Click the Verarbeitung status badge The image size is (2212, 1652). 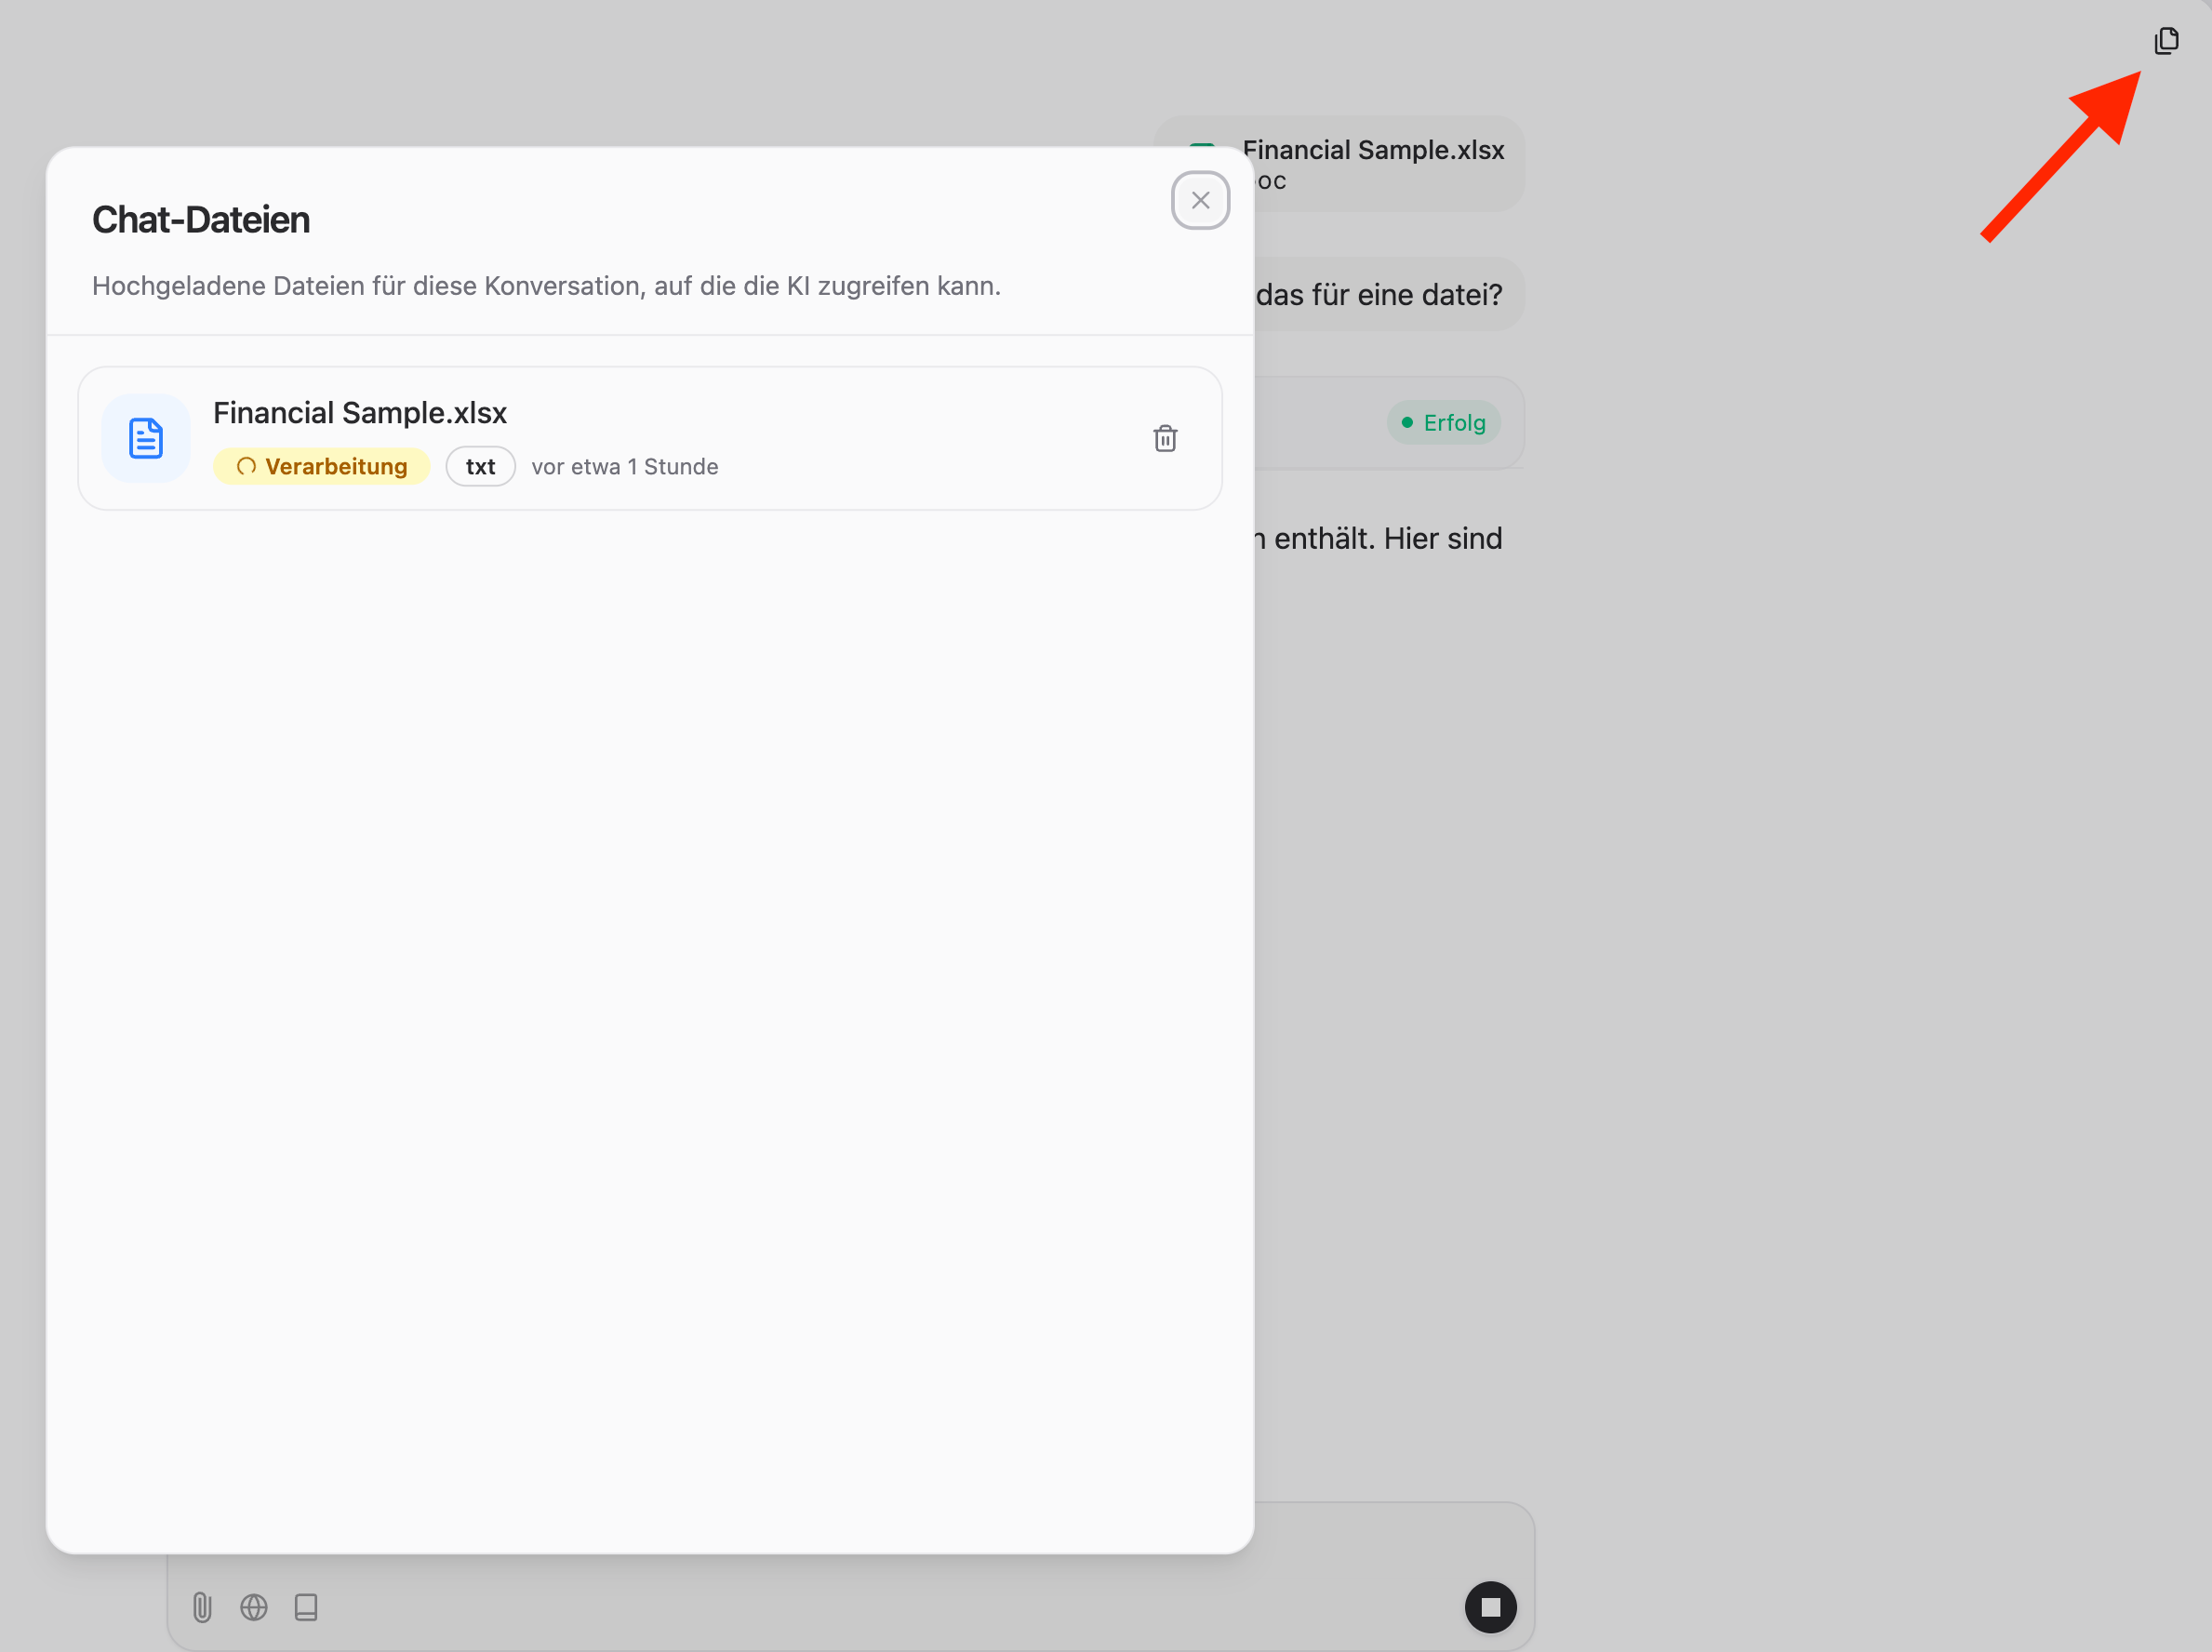[321, 467]
